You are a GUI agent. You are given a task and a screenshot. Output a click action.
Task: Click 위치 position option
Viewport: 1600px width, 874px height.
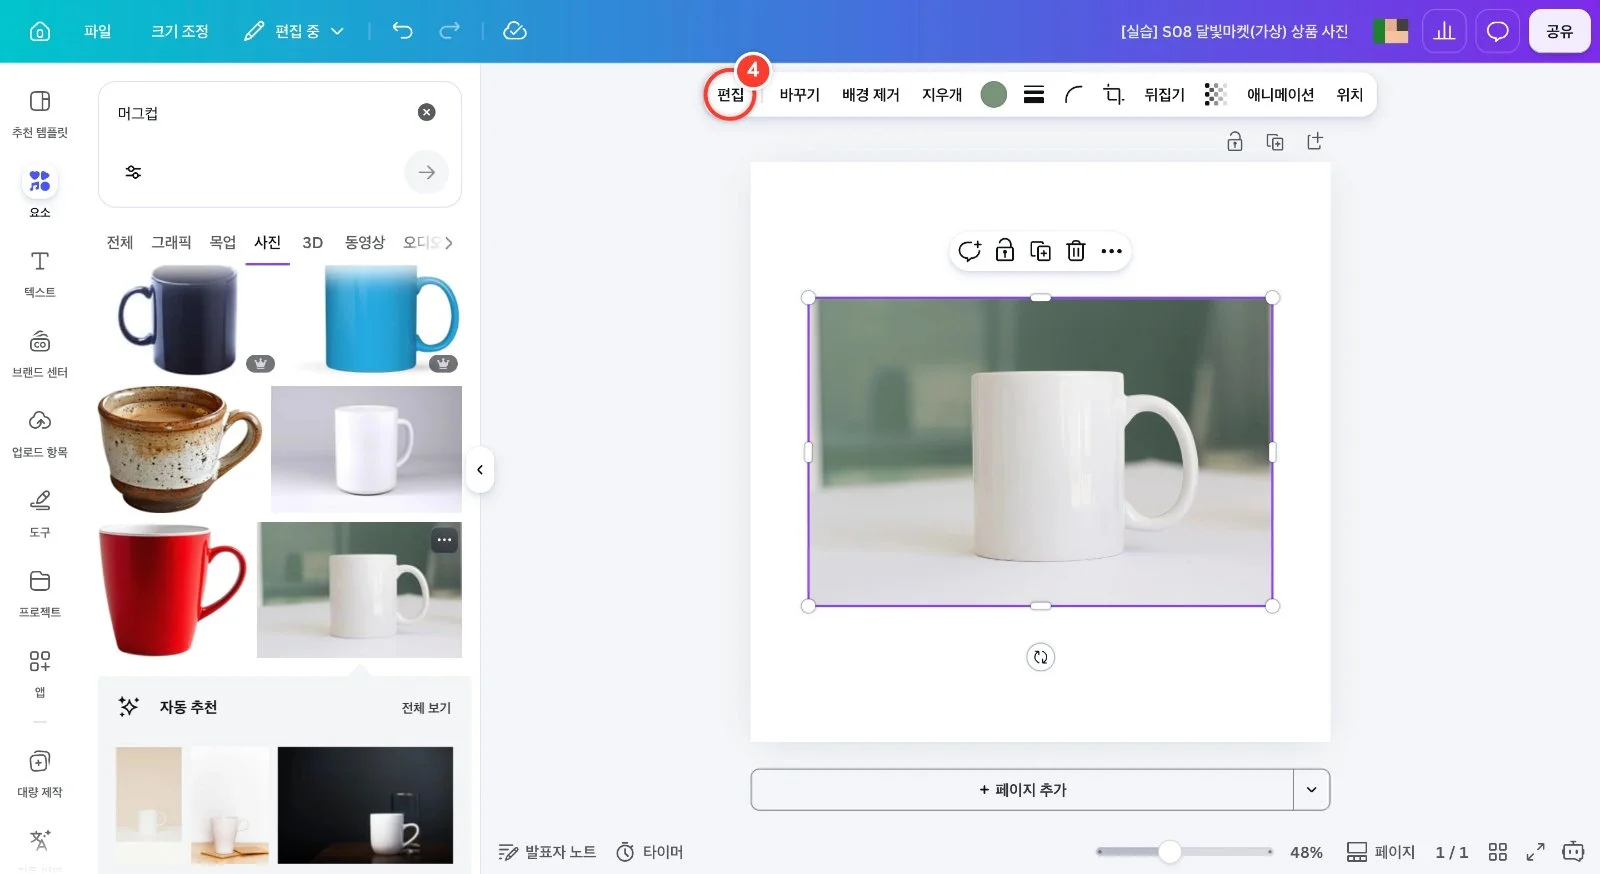point(1350,94)
